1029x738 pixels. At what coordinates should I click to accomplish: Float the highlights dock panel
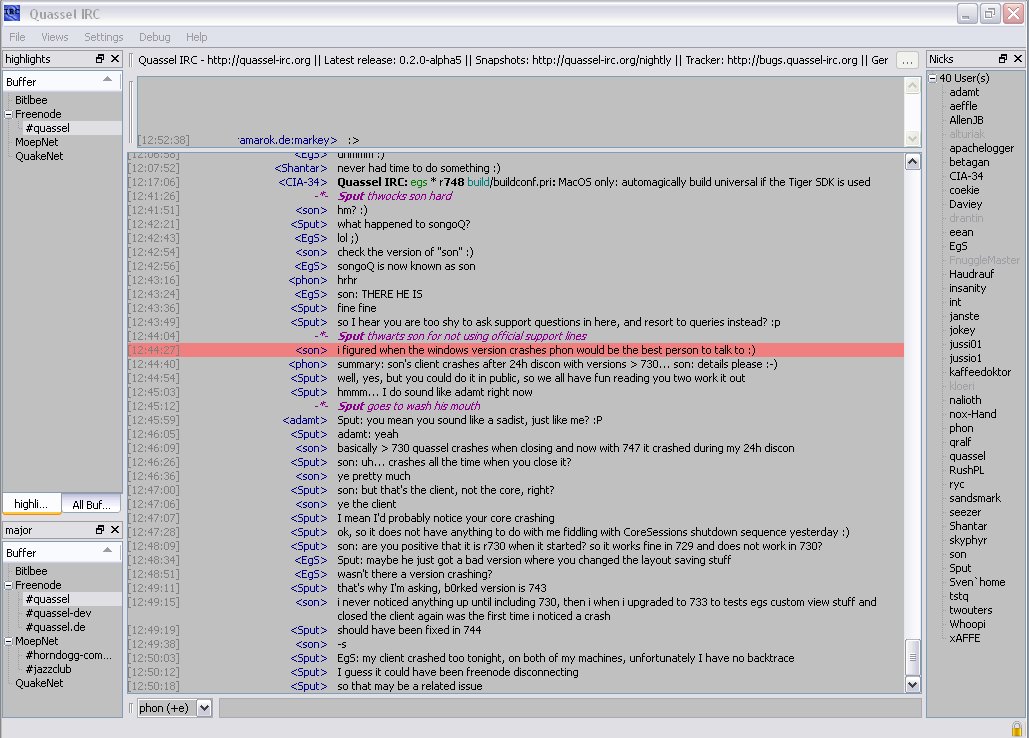coord(100,59)
